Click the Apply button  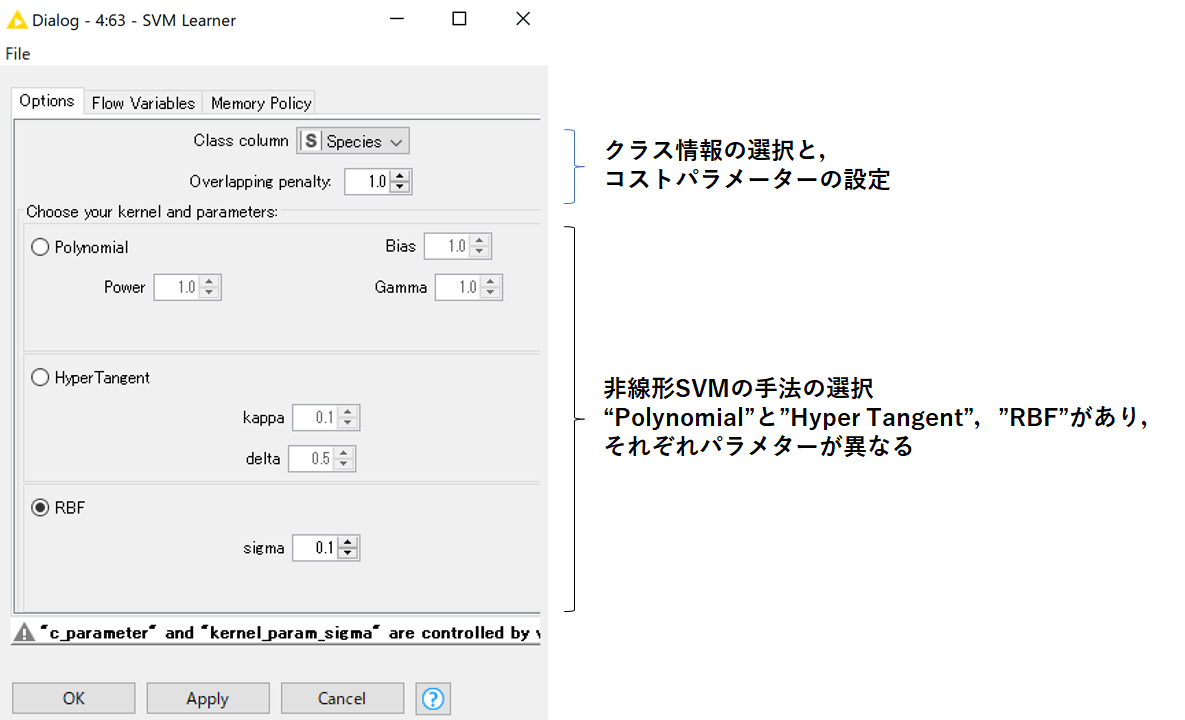tap(207, 697)
